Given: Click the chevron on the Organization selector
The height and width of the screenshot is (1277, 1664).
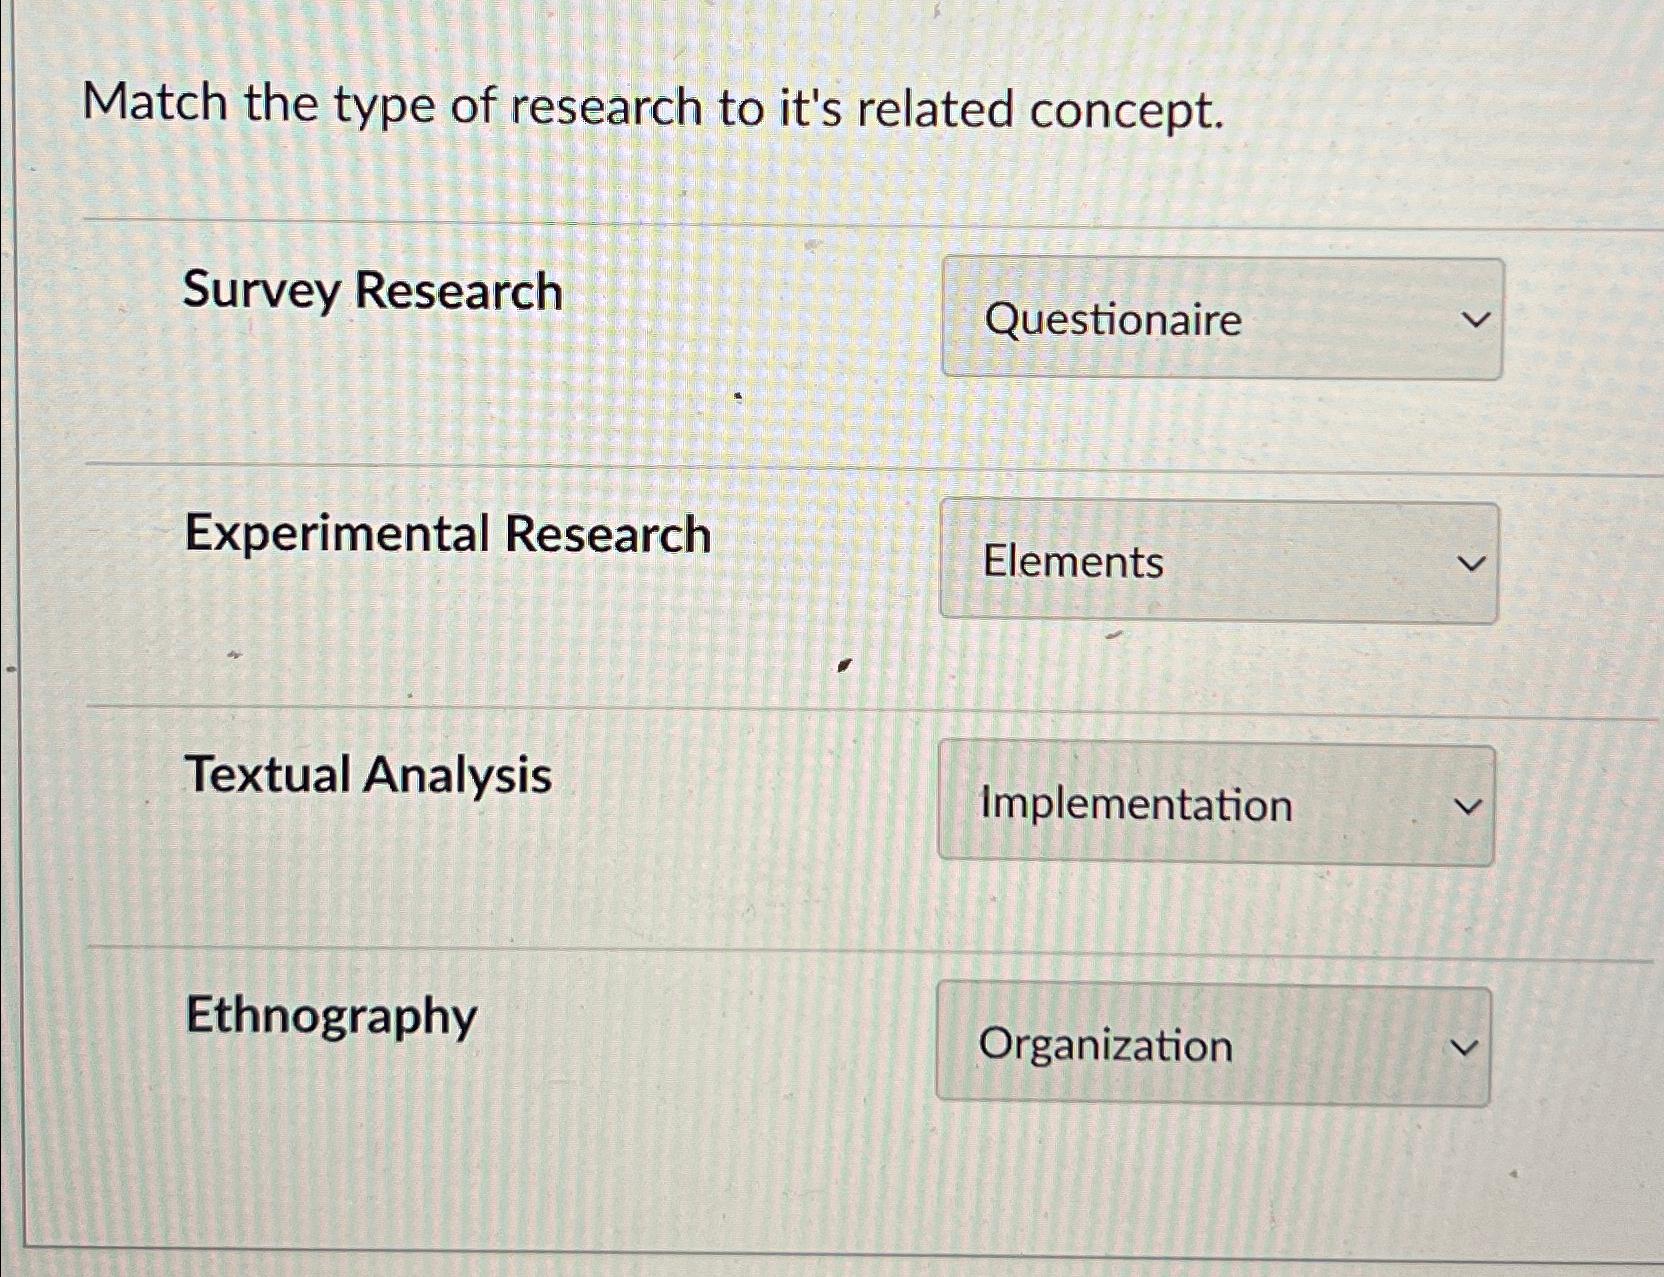Looking at the screenshot, I should tap(1463, 1046).
